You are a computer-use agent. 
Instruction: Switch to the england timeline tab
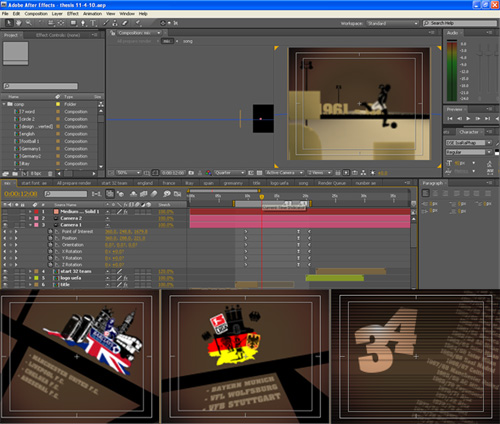click(145, 183)
